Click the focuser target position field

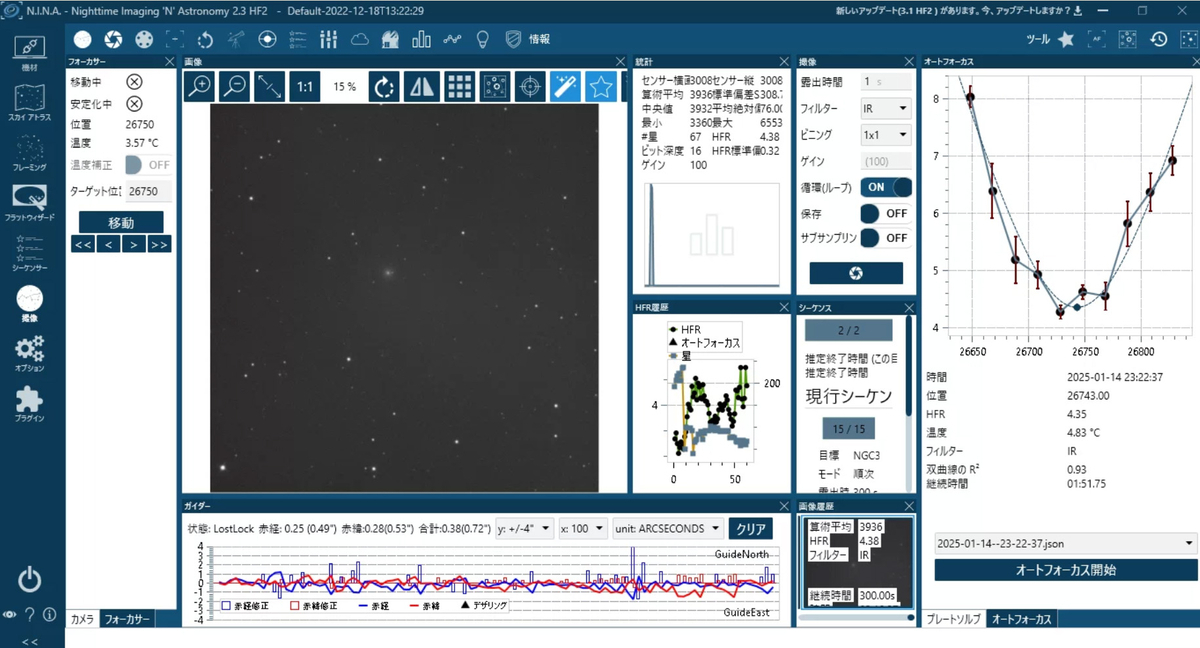[147, 191]
